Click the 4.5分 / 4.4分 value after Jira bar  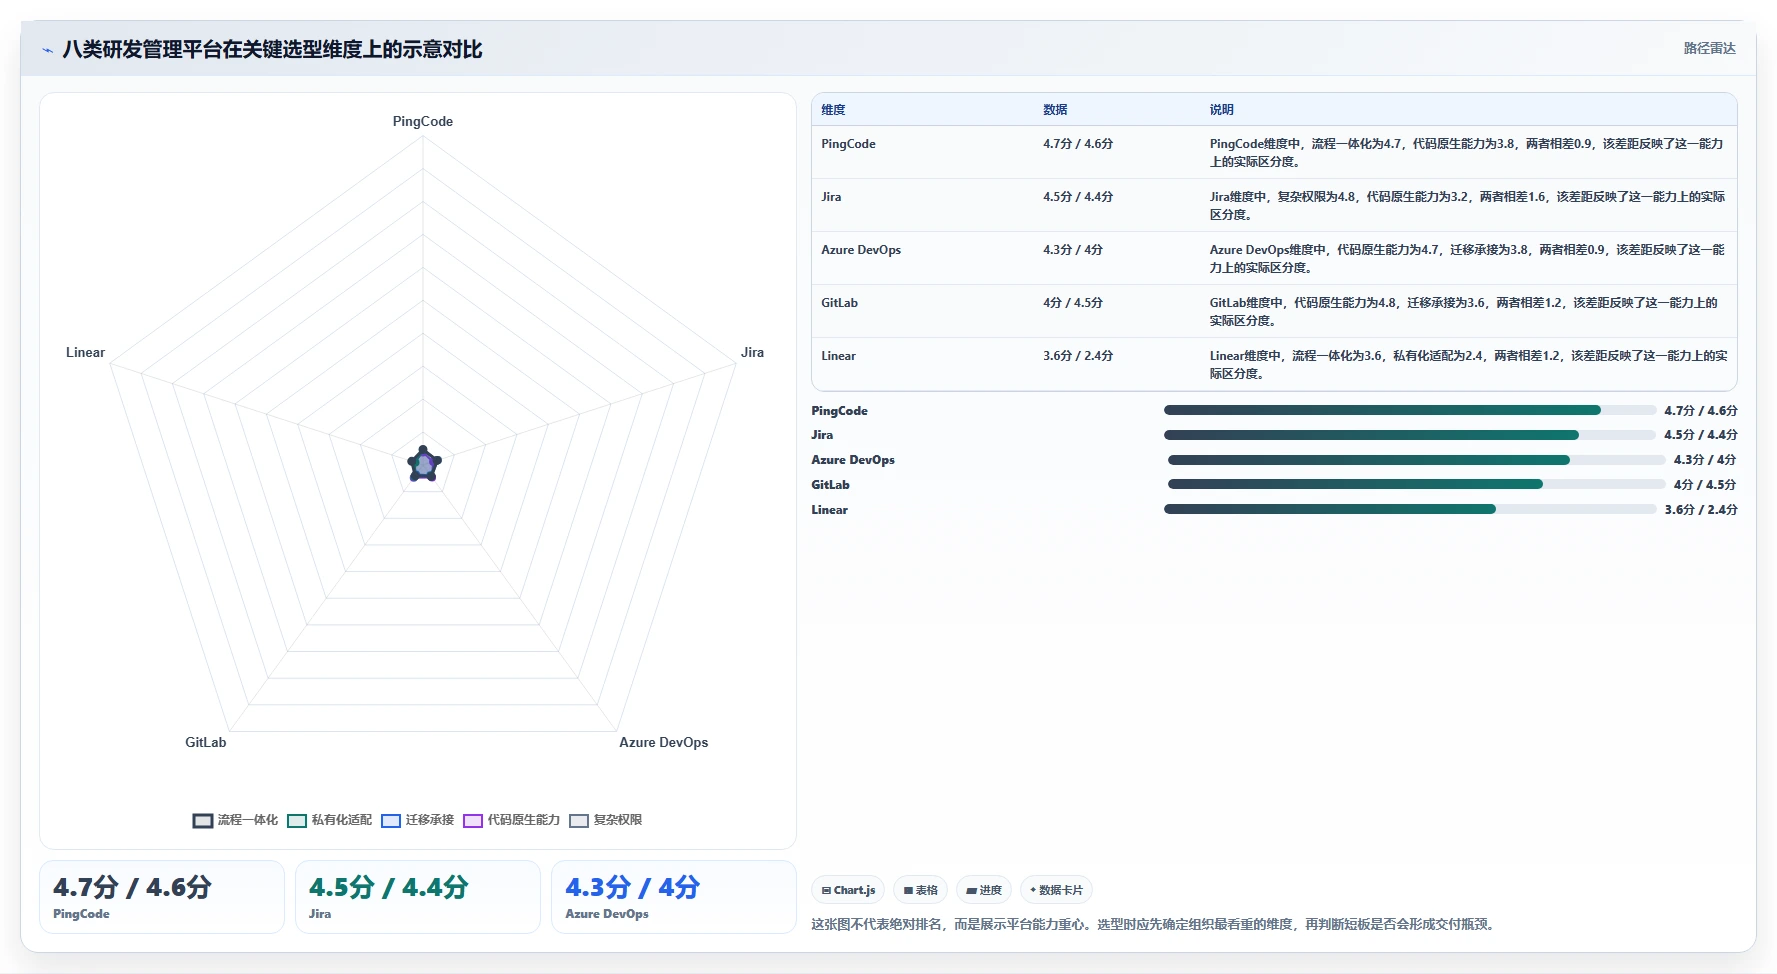pyautogui.click(x=1701, y=435)
